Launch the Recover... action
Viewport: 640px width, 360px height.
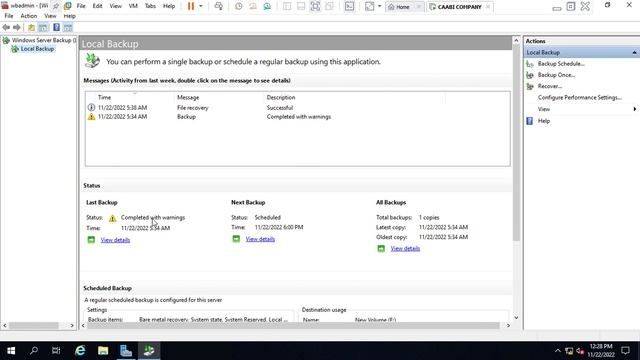click(x=550, y=87)
